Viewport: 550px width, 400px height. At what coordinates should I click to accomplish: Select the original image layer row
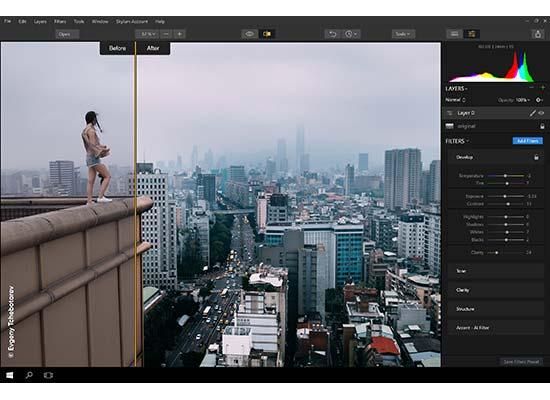pyautogui.click(x=495, y=126)
